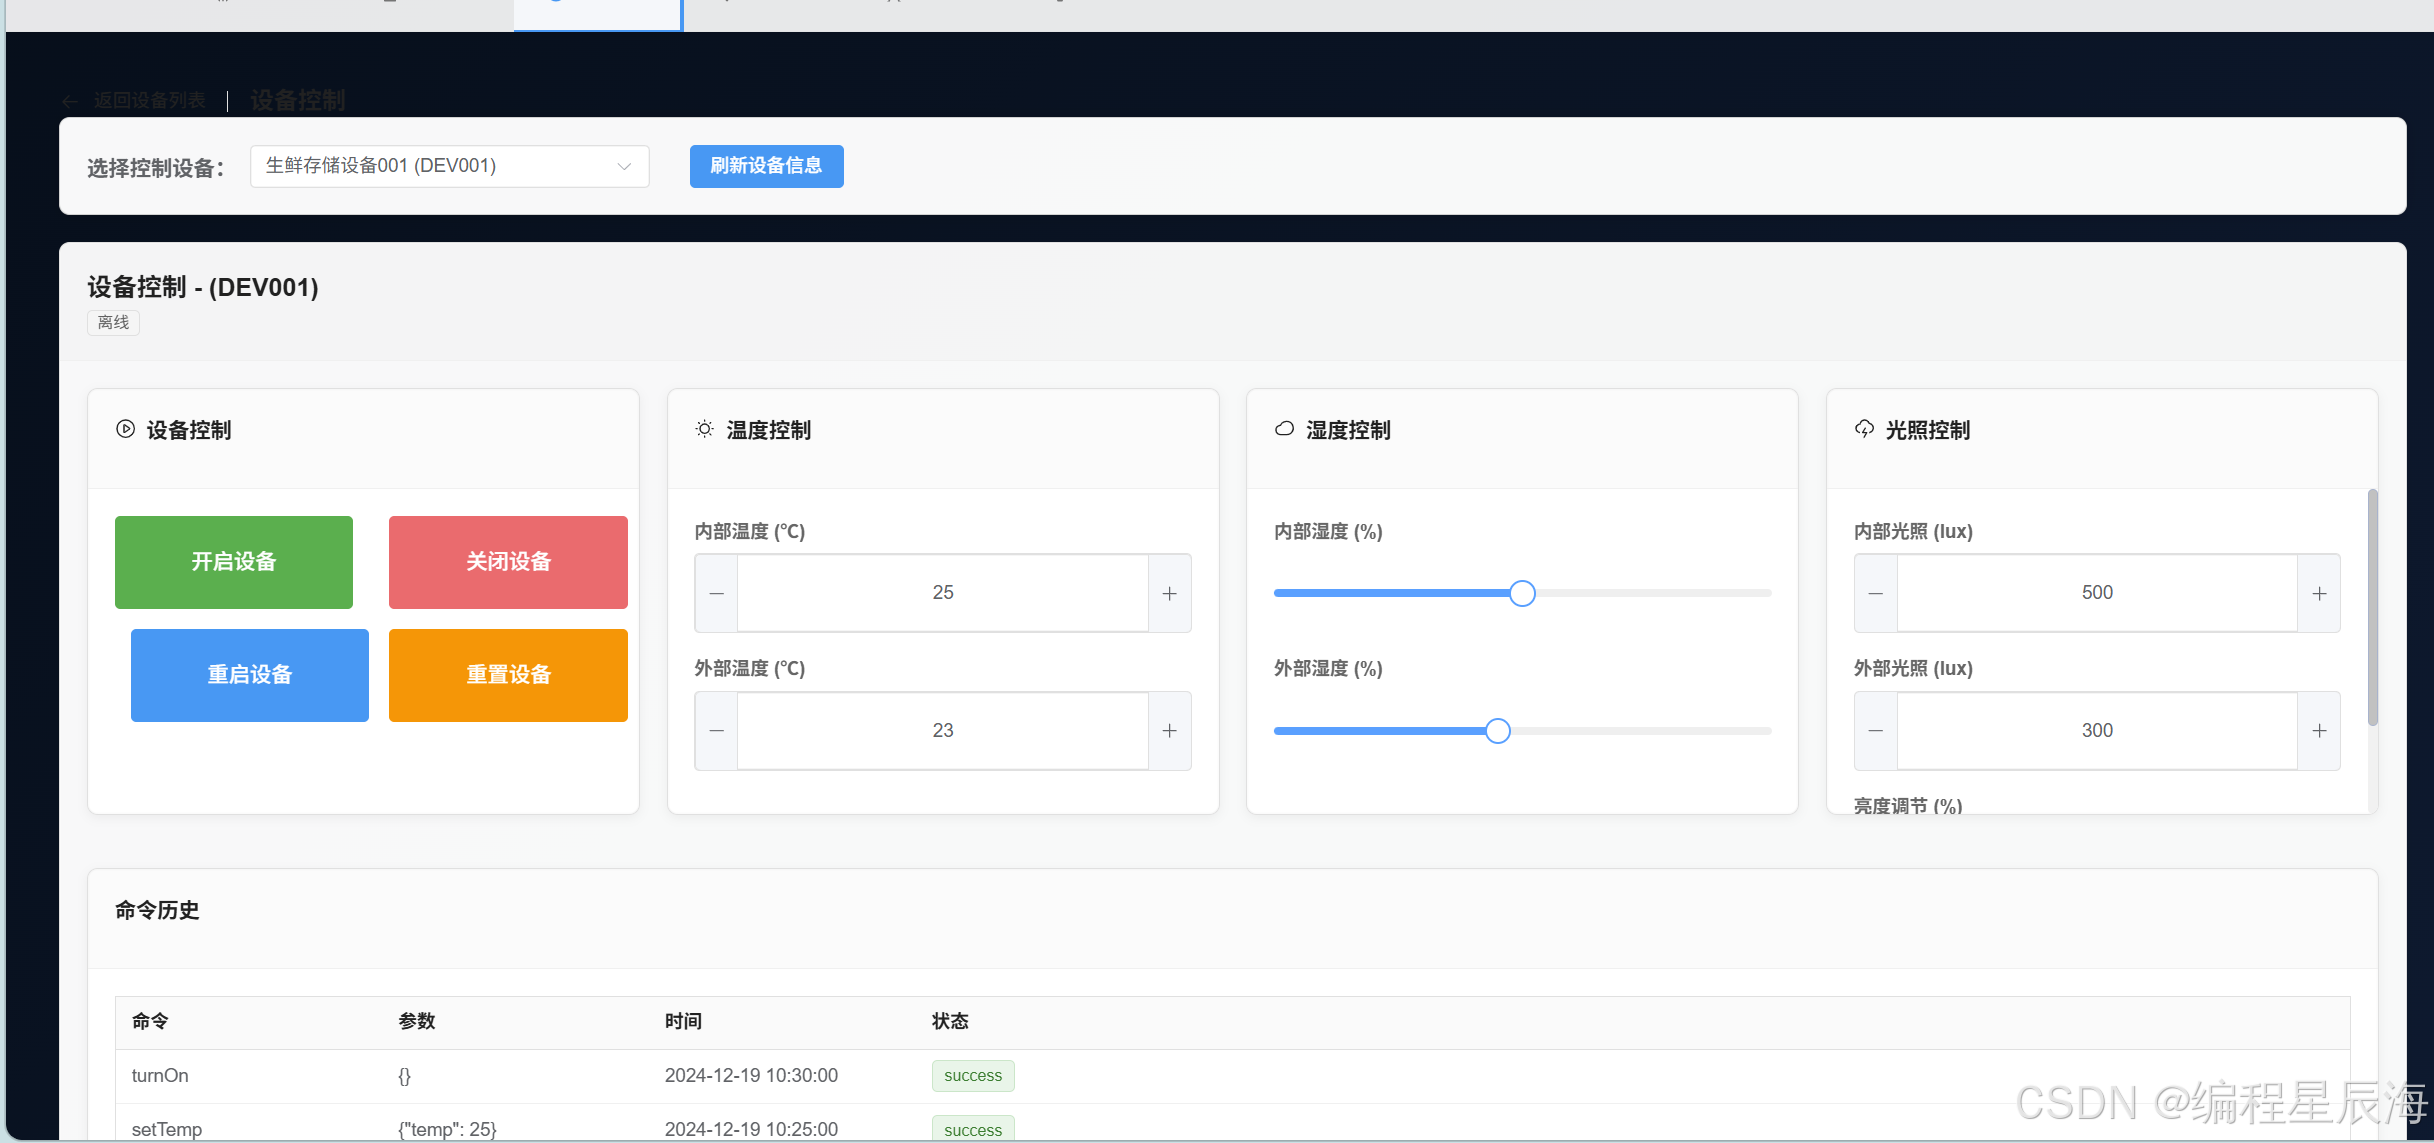Screen dimensions: 2434x1143
Task: Increase 外部温度 with the plus button
Action: [x=1169, y=731]
